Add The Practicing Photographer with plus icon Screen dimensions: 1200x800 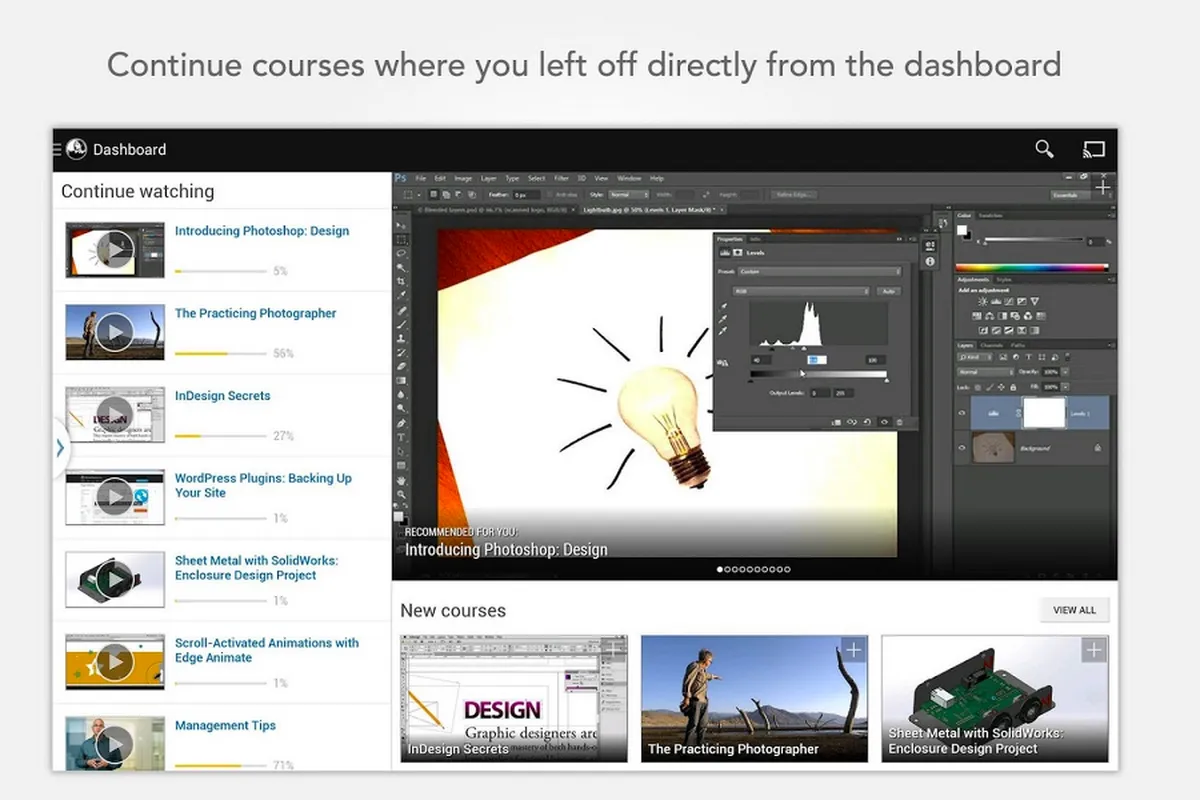854,650
